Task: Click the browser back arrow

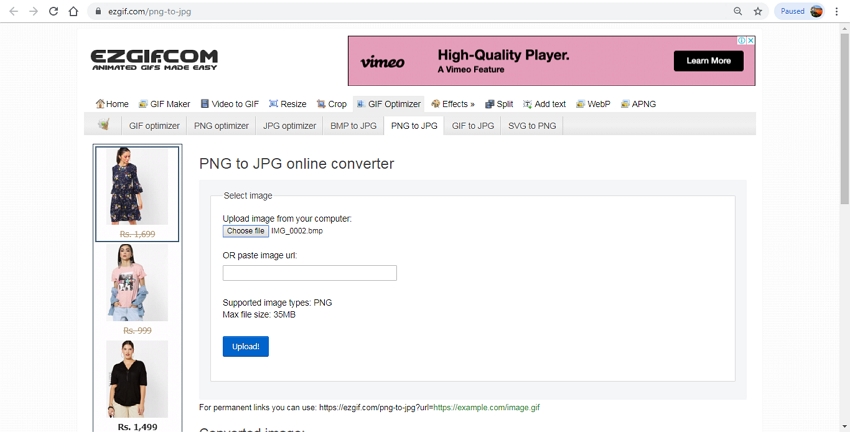Action: point(13,11)
